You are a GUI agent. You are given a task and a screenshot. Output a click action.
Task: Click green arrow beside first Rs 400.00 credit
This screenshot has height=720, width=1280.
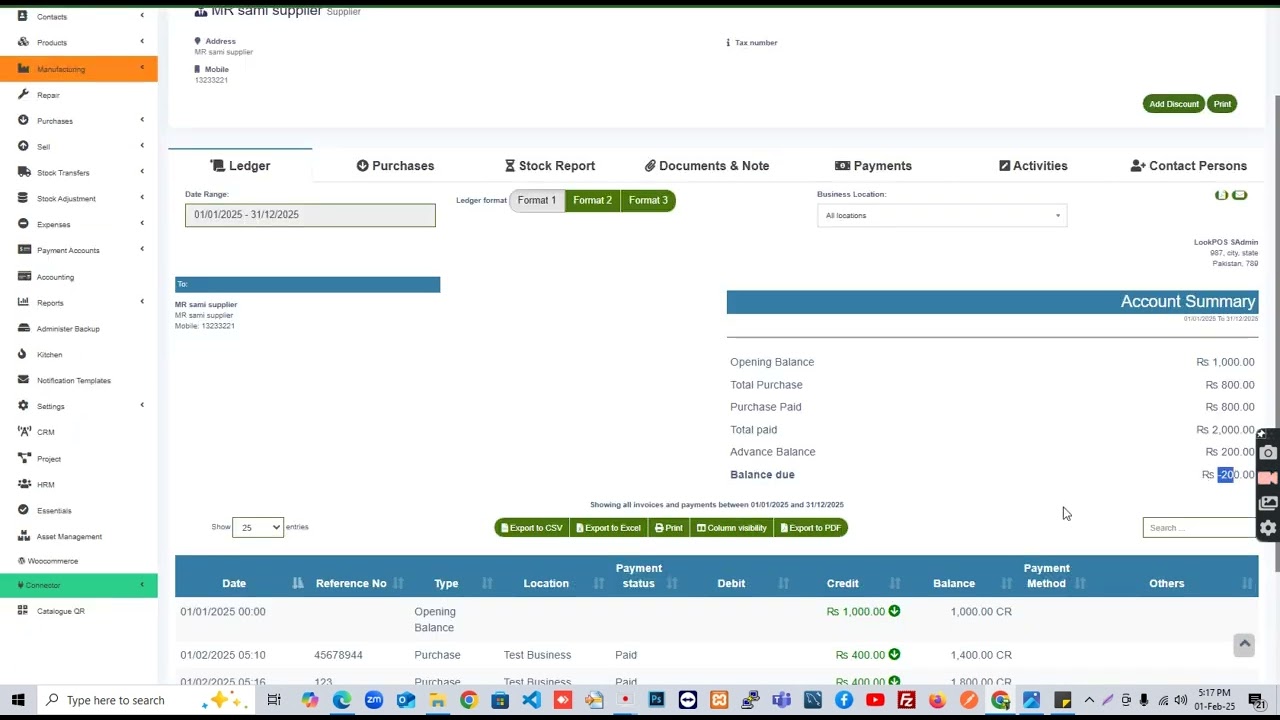(x=894, y=655)
